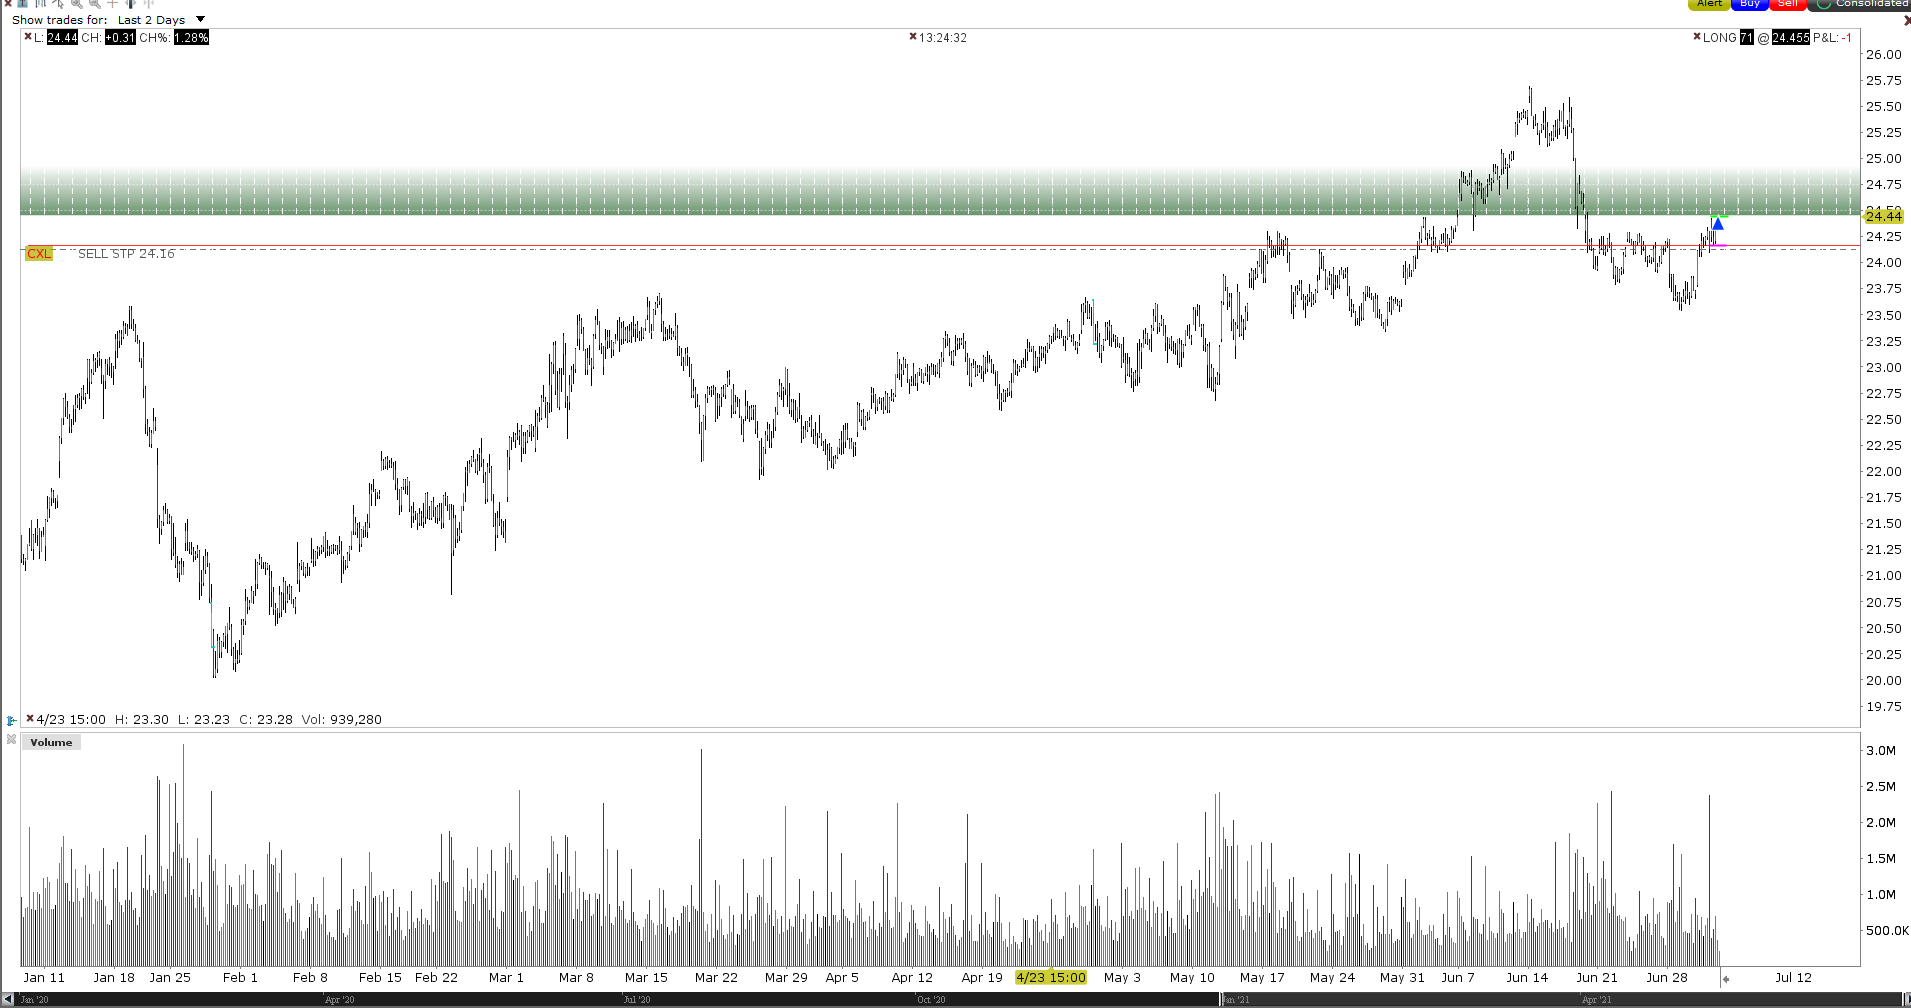Click the dropdown arrow after Last 2 Days
This screenshot has height=1008, width=1911.
point(200,19)
